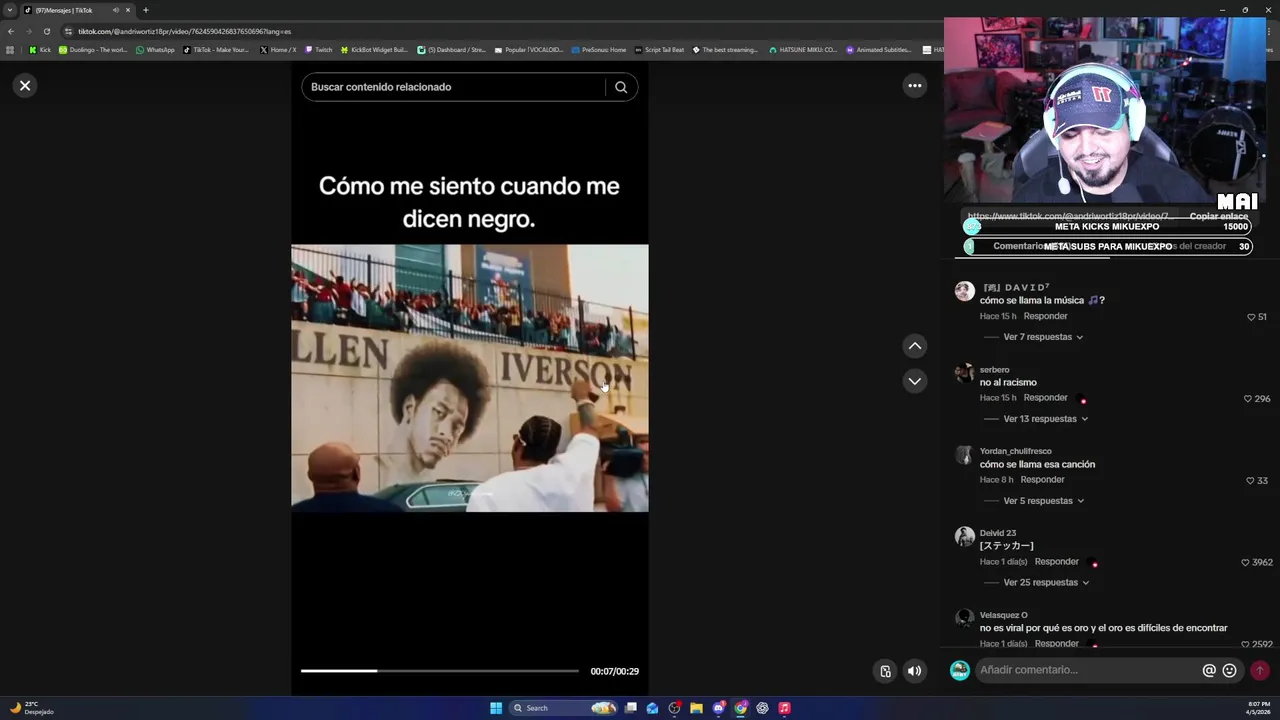This screenshot has width=1280, height=720.
Task: Open the taskbar clock and date
Action: click(x=1259, y=708)
